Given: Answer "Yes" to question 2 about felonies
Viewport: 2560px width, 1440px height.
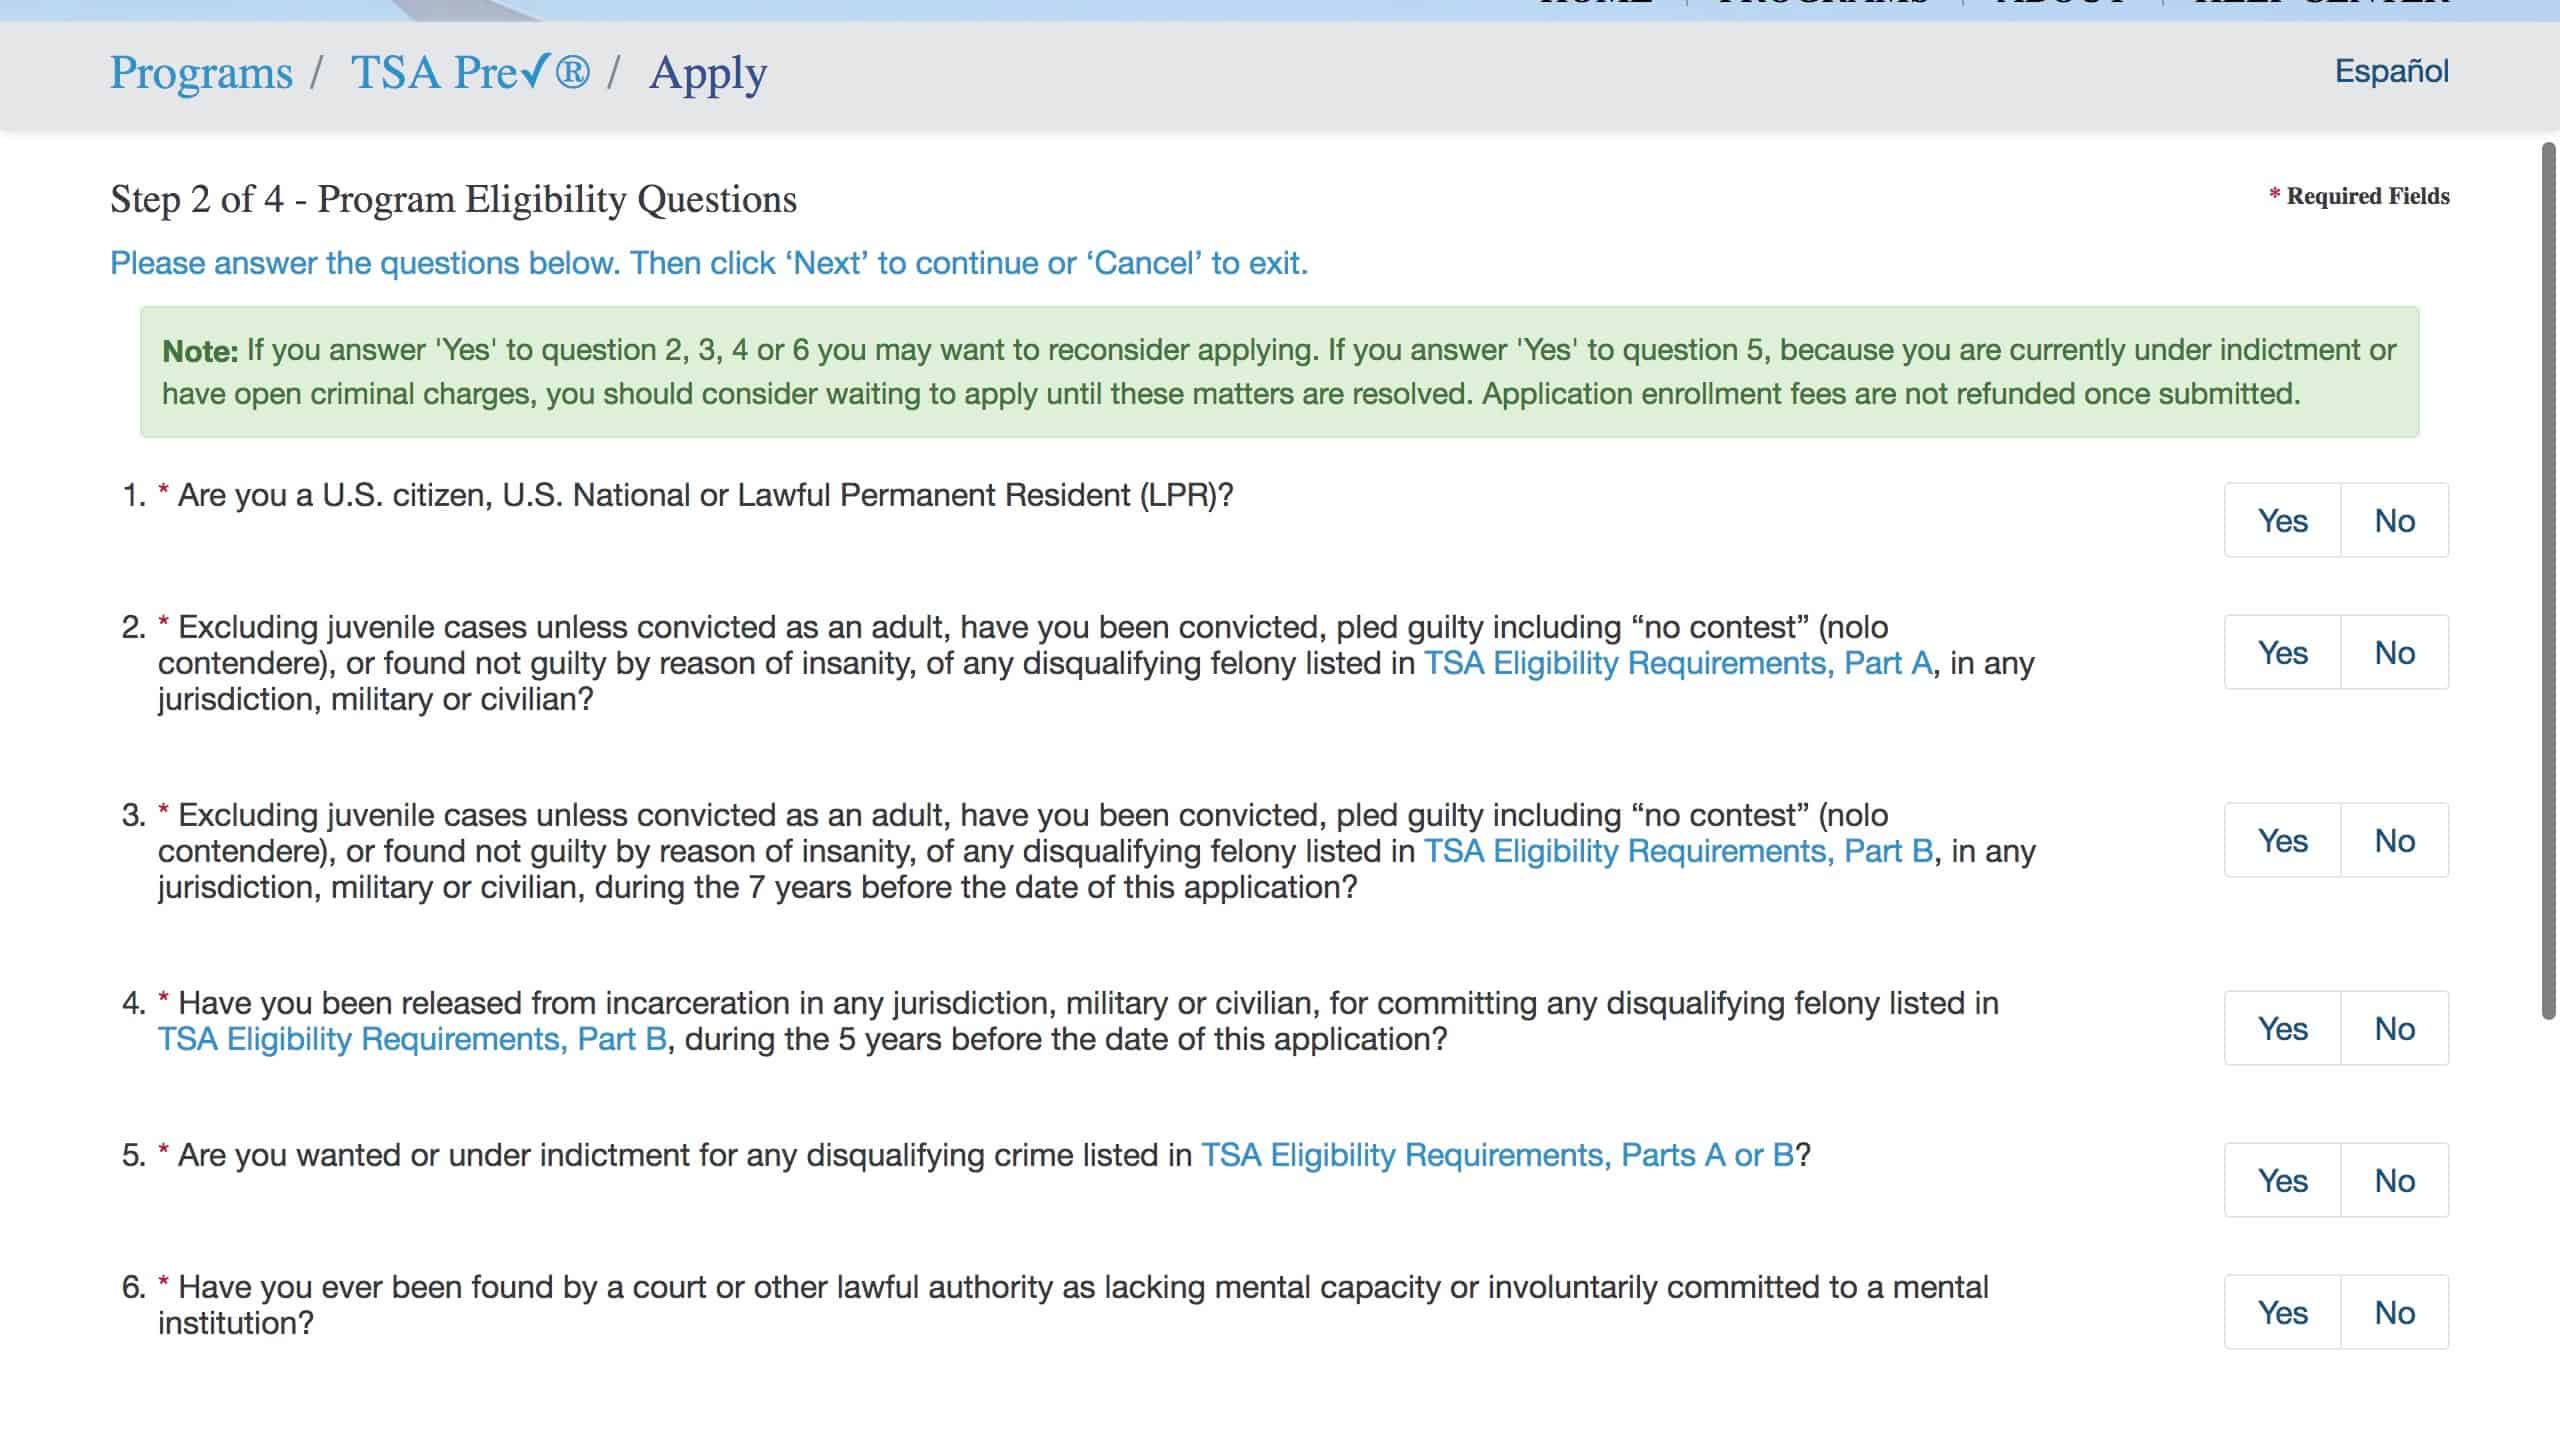Looking at the screenshot, I should (x=2281, y=651).
